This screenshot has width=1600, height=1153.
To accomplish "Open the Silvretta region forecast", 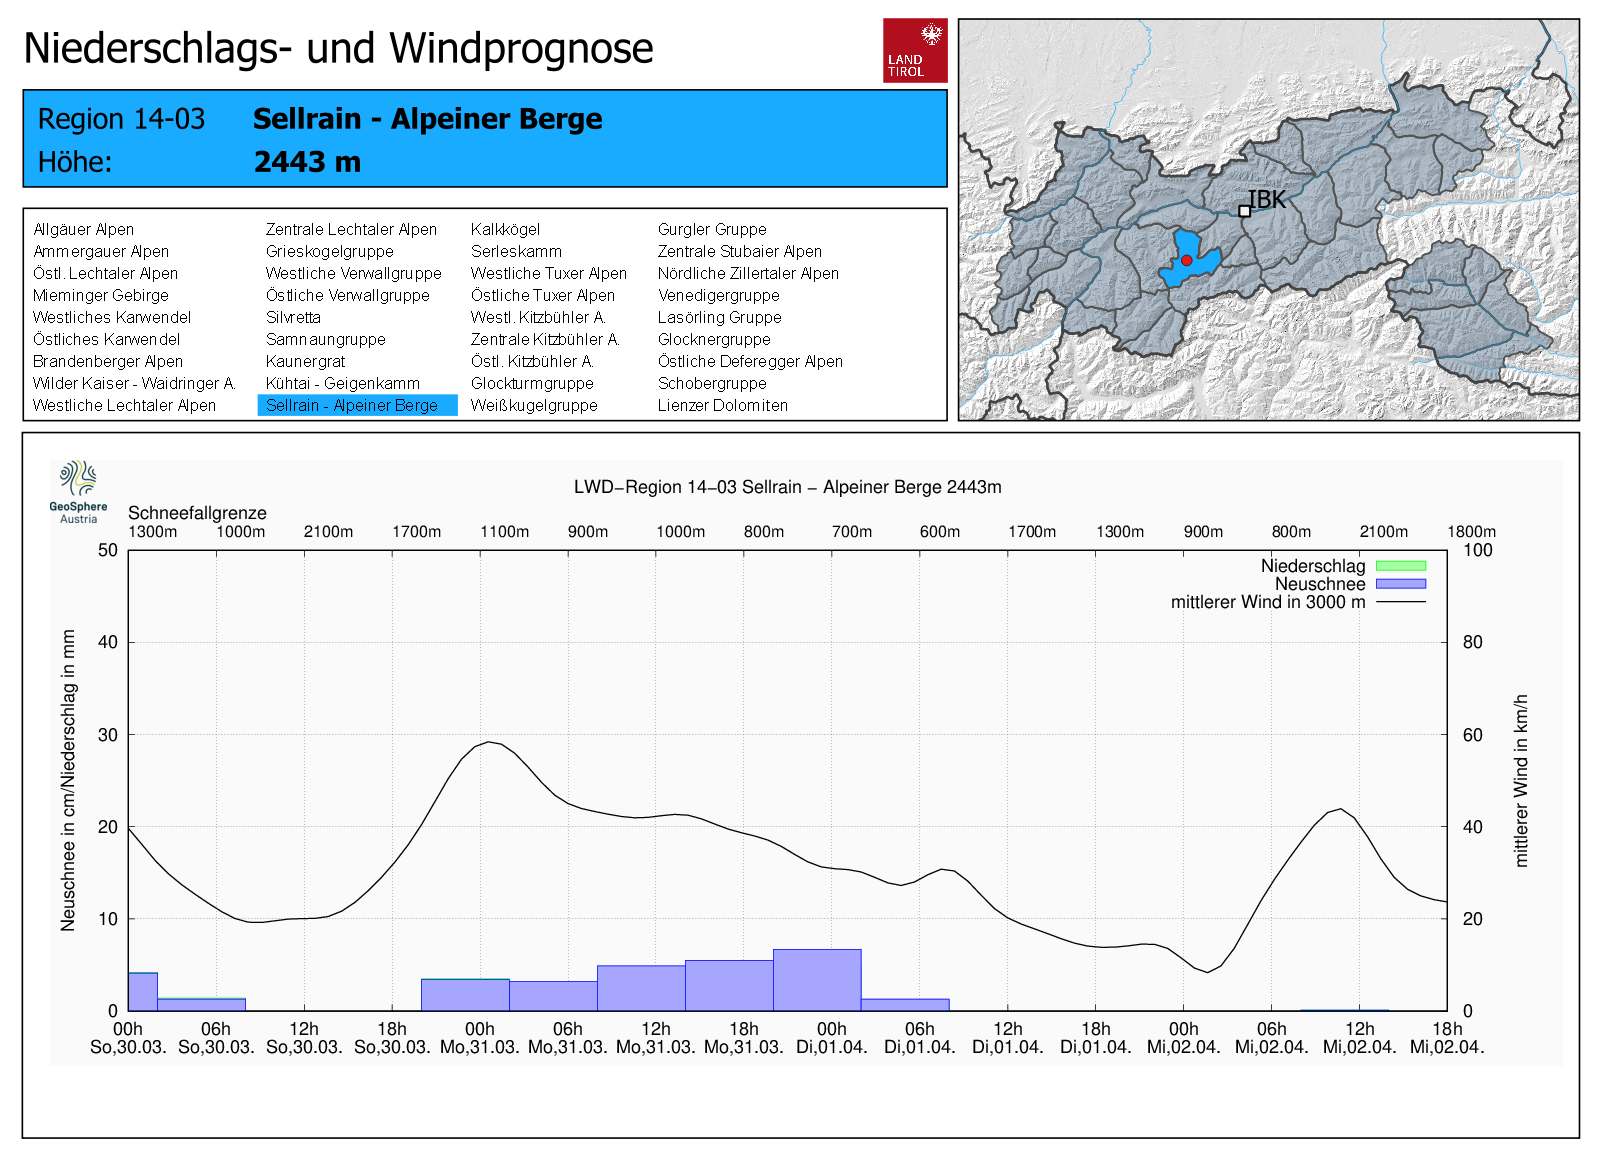I will 293,317.
